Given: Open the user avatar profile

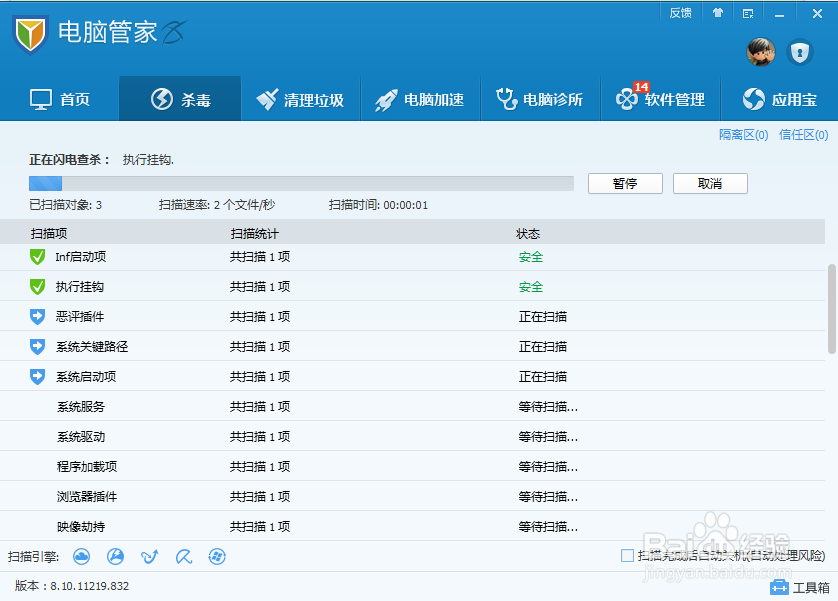Looking at the screenshot, I should coord(761,52).
